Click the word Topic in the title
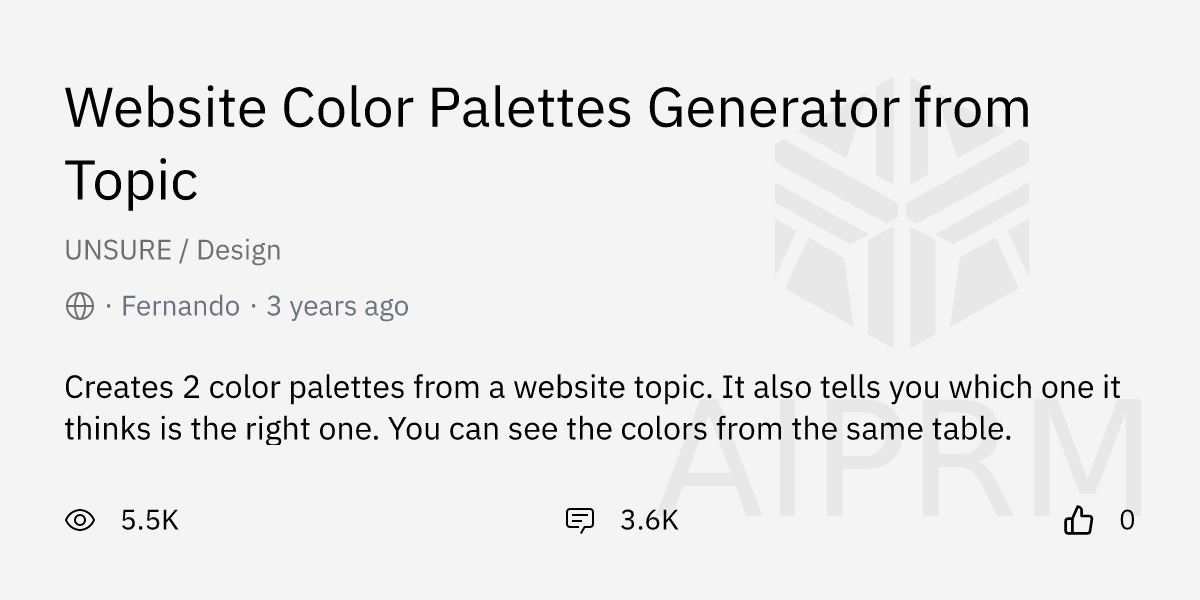Image resolution: width=1200 pixels, height=600 pixels. pyautogui.click(x=131, y=181)
